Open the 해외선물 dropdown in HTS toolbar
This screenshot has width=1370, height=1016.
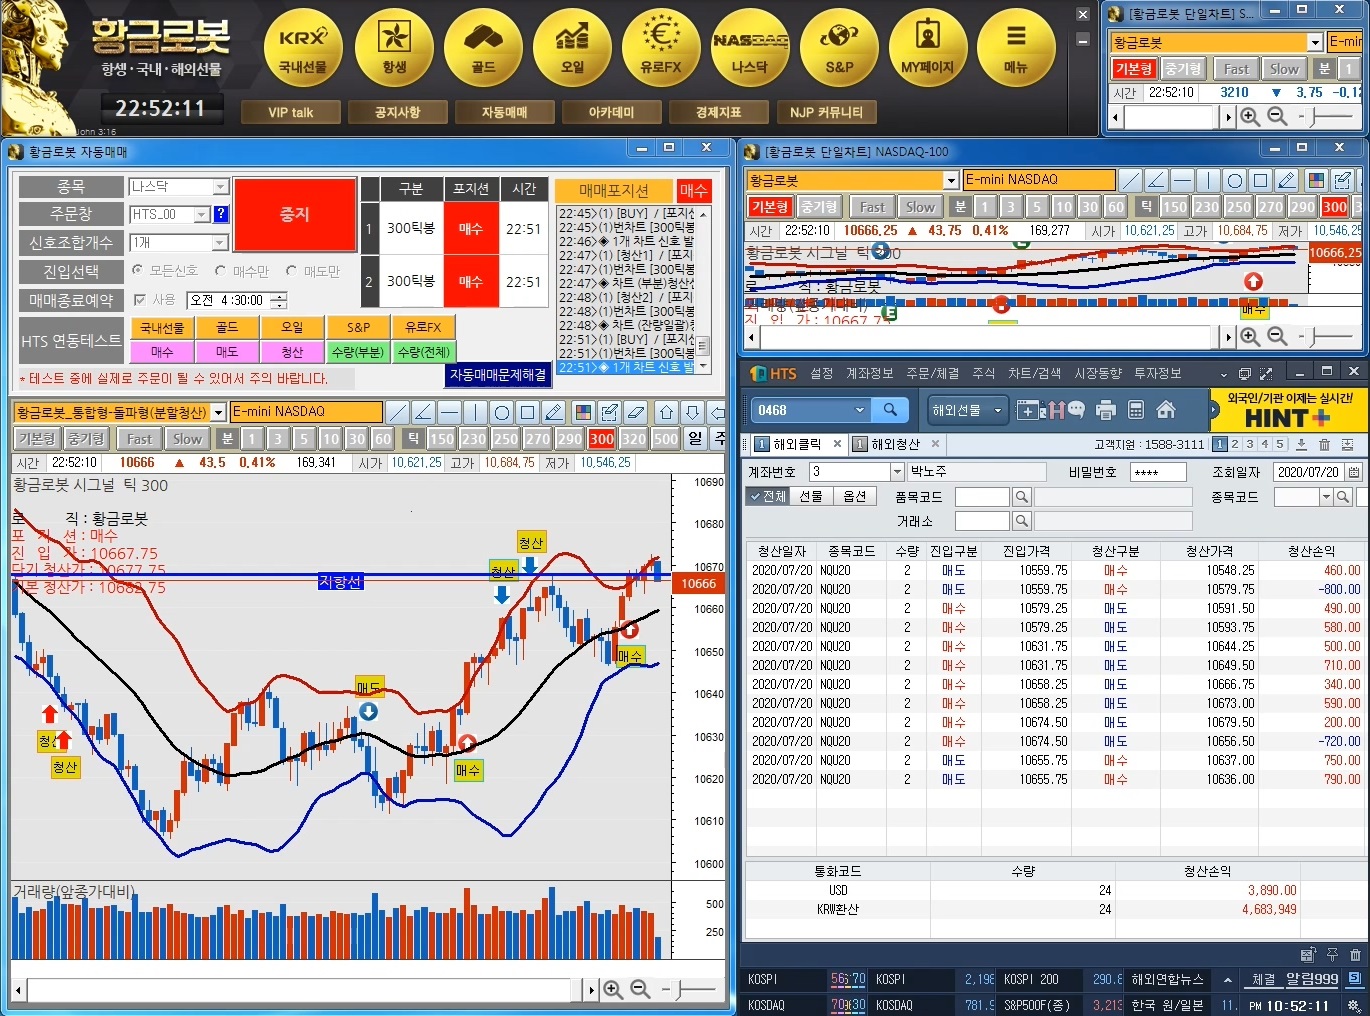[x=967, y=410]
